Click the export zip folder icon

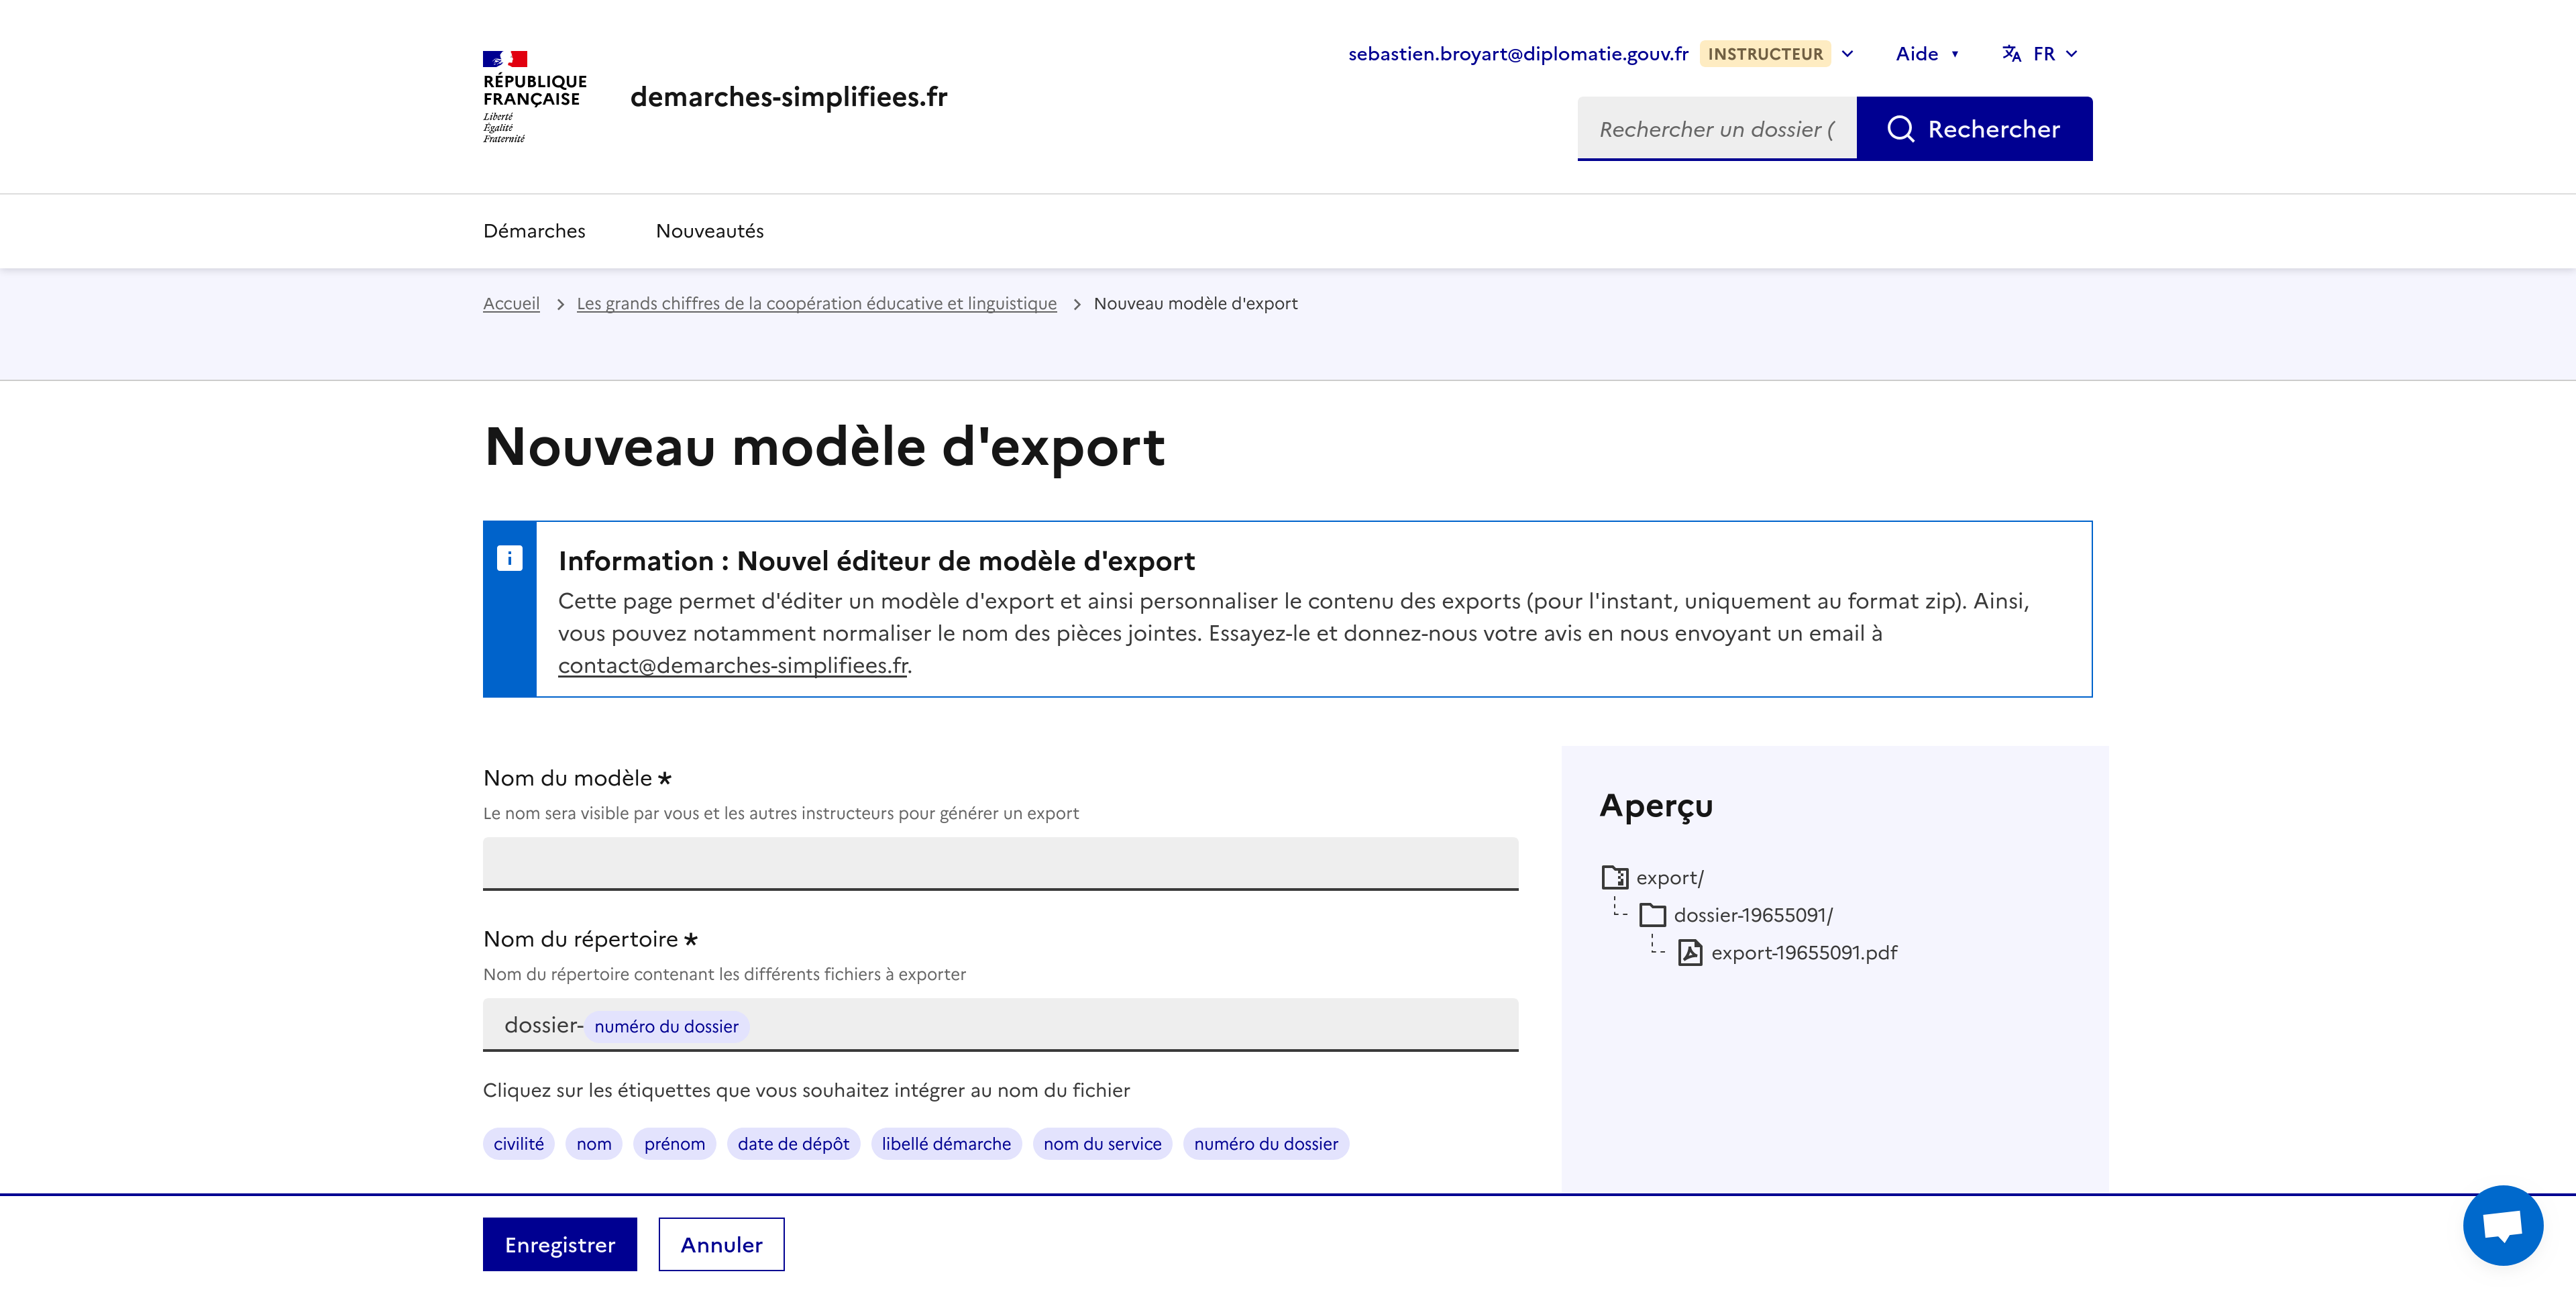coord(1614,877)
